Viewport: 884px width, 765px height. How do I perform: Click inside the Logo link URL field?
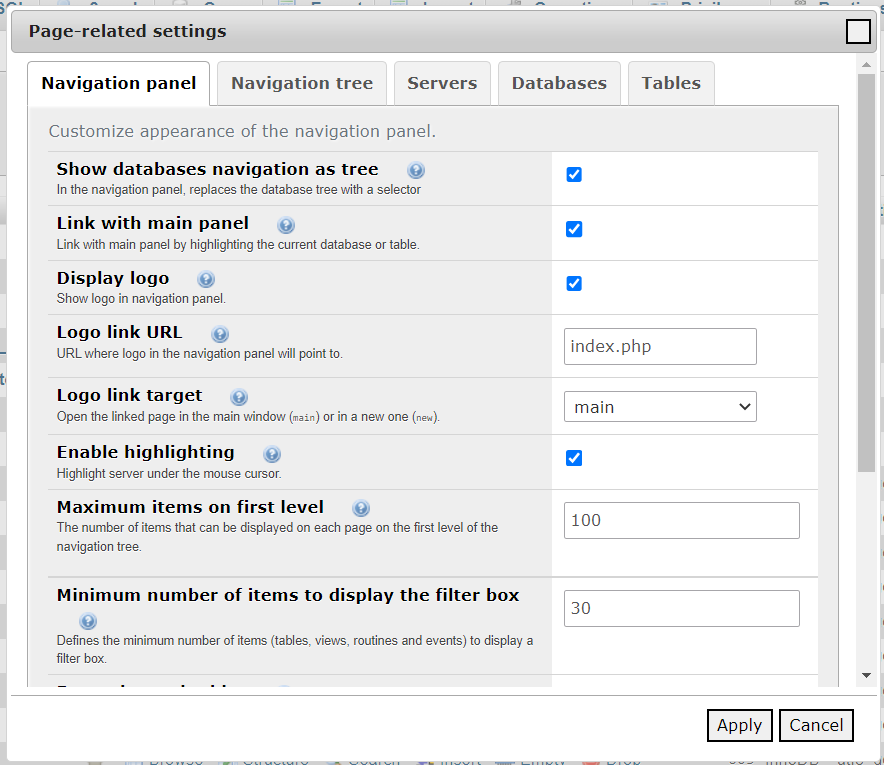(660, 346)
